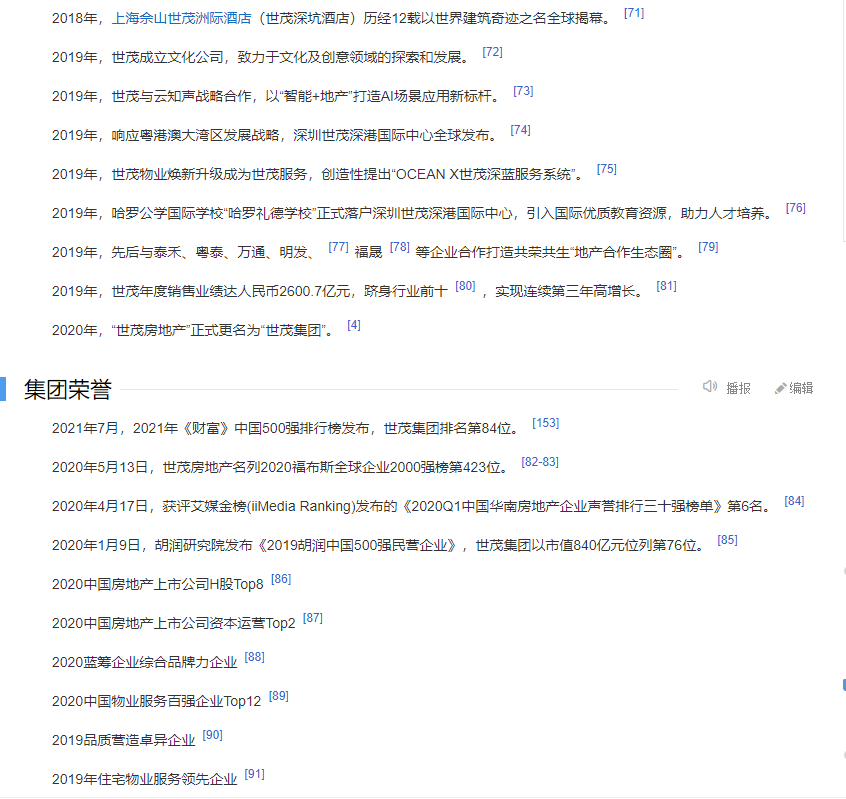Open citation [79]

[708, 247]
